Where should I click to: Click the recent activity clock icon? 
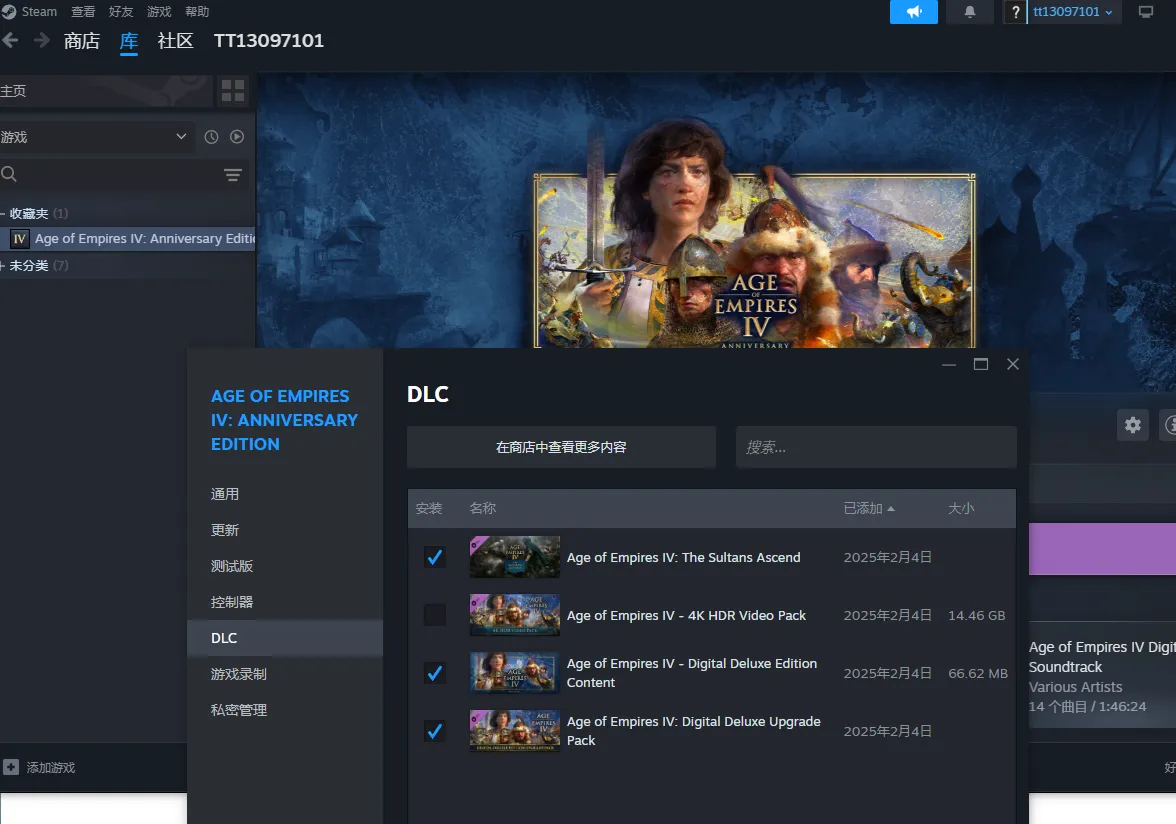click(x=211, y=137)
